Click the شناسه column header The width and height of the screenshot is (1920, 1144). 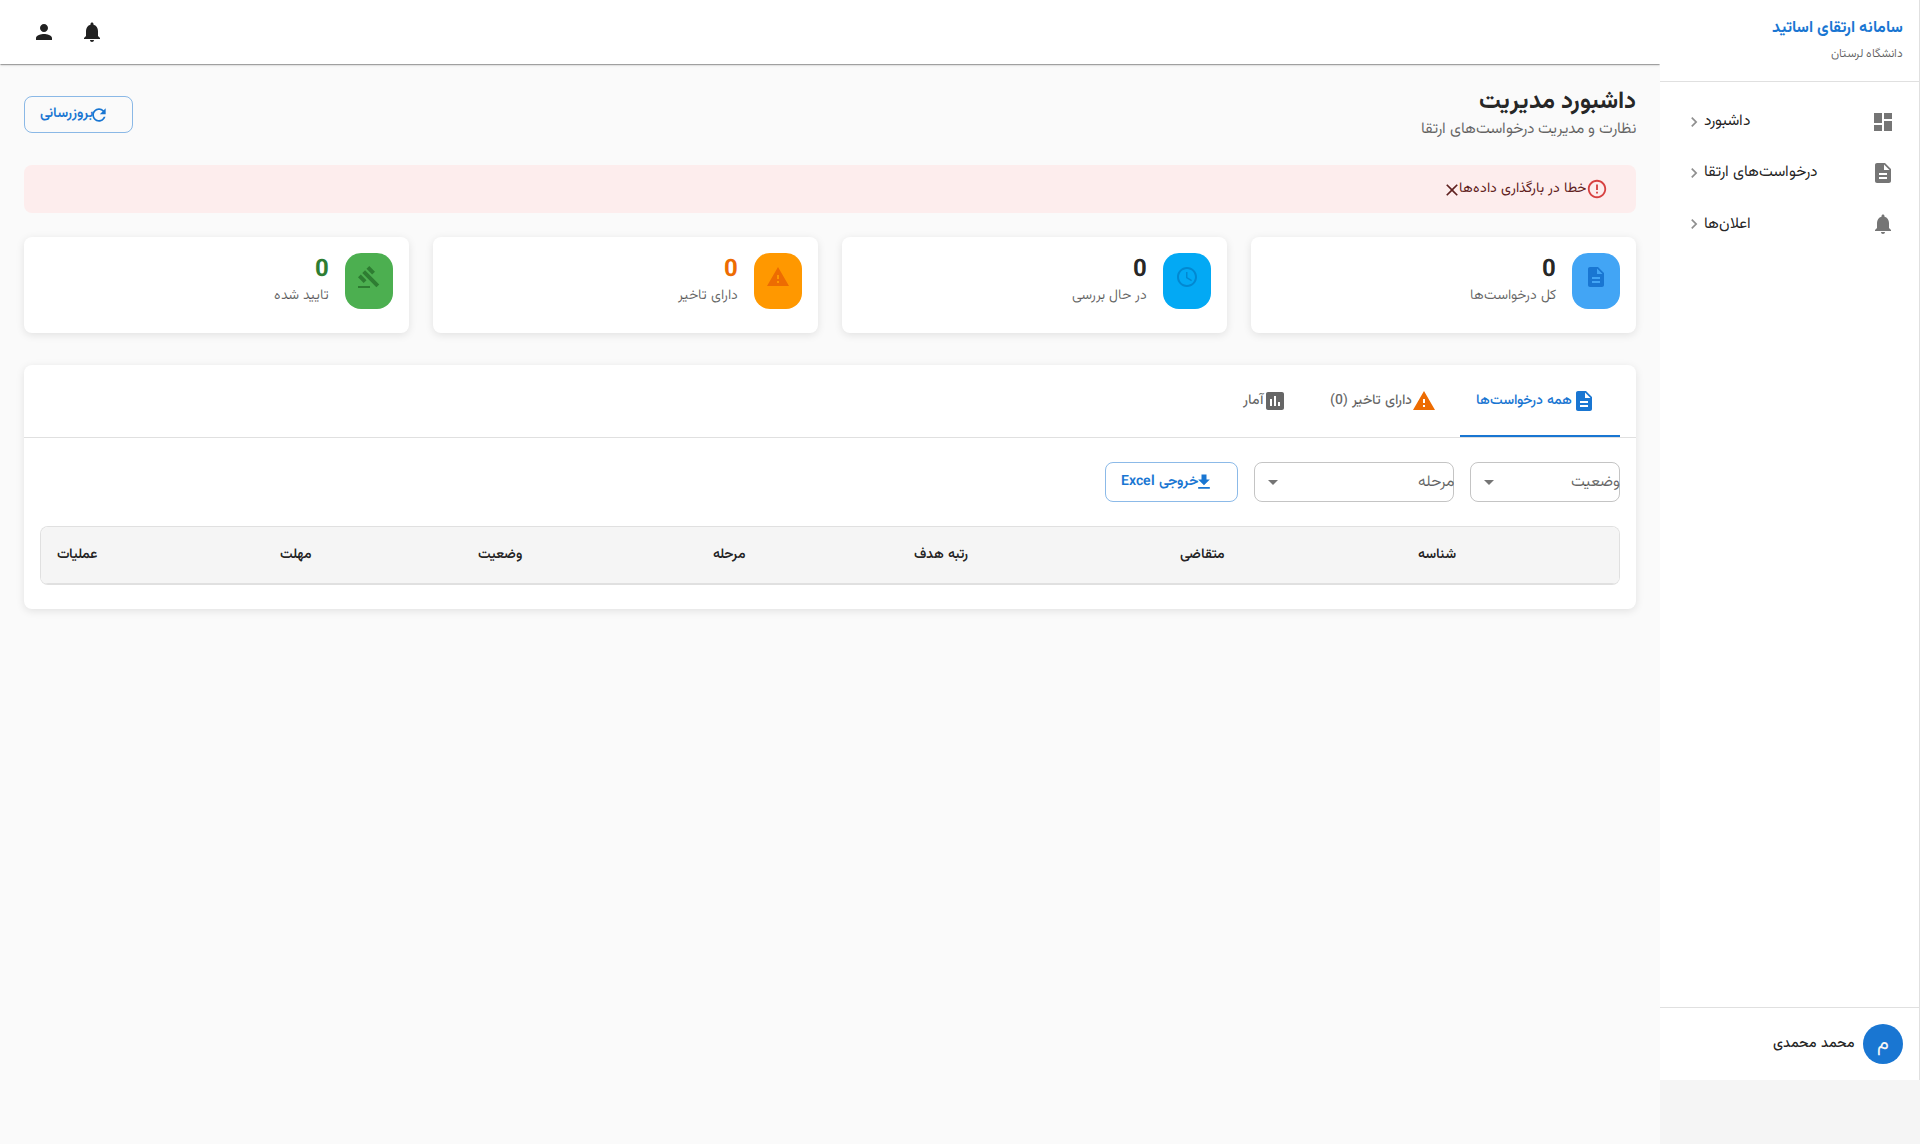tap(1437, 554)
